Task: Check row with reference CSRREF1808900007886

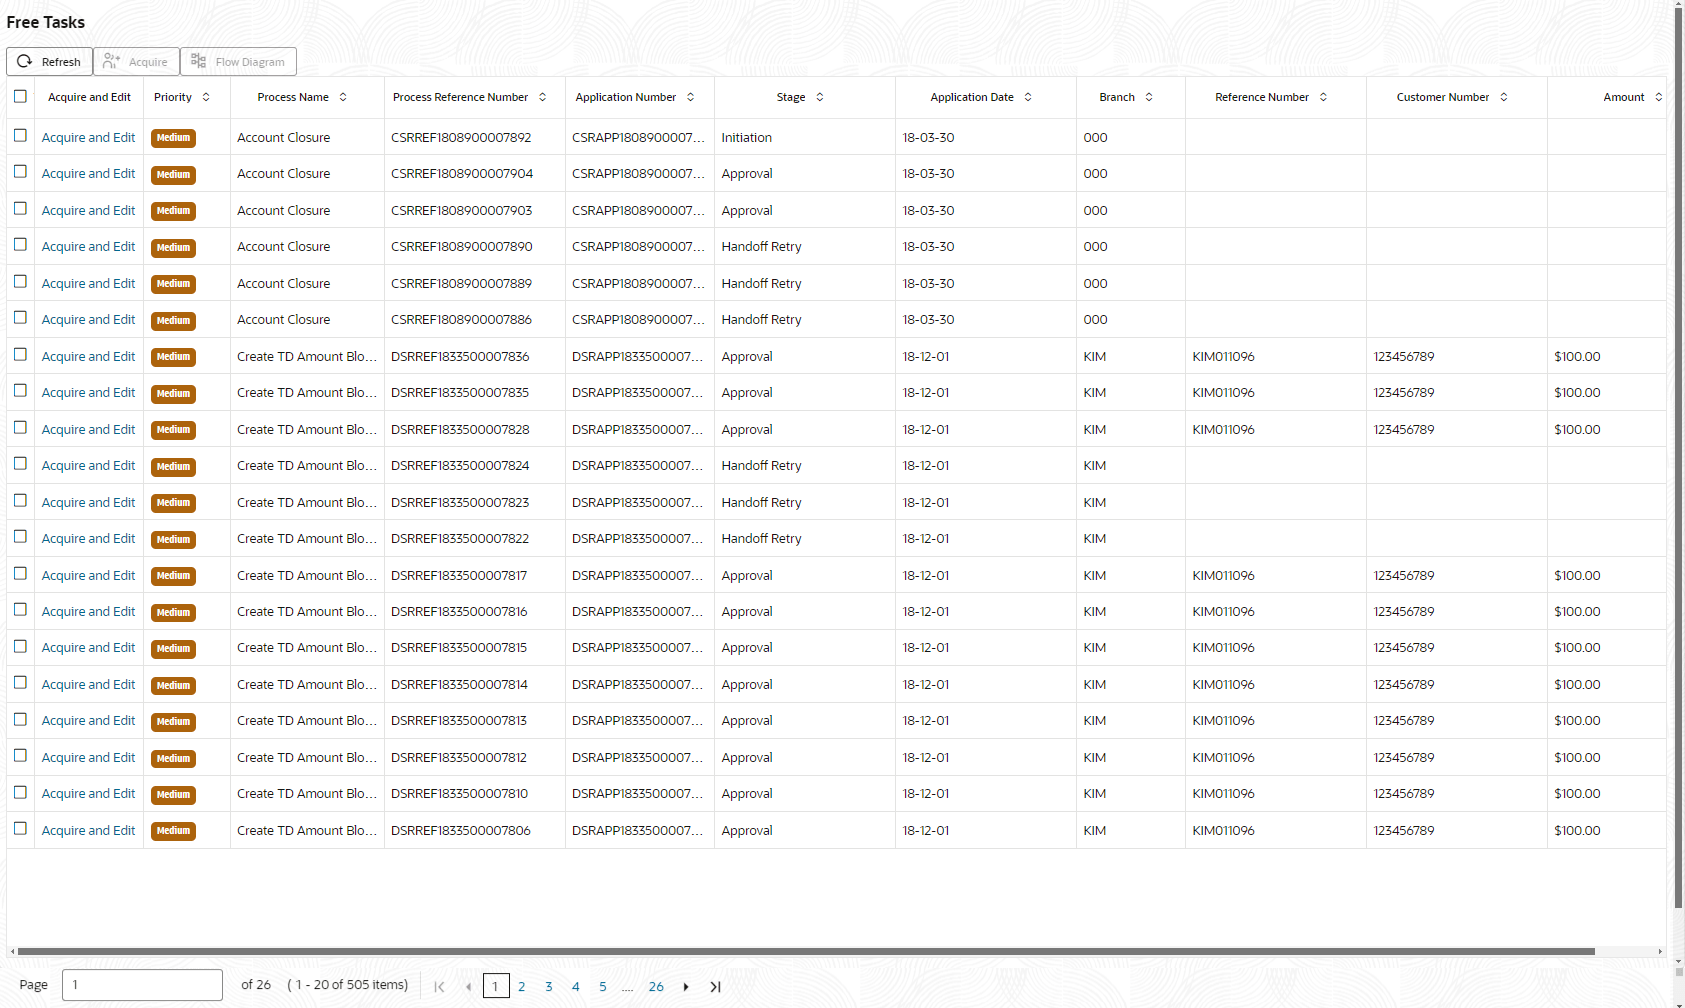Action: 20,318
